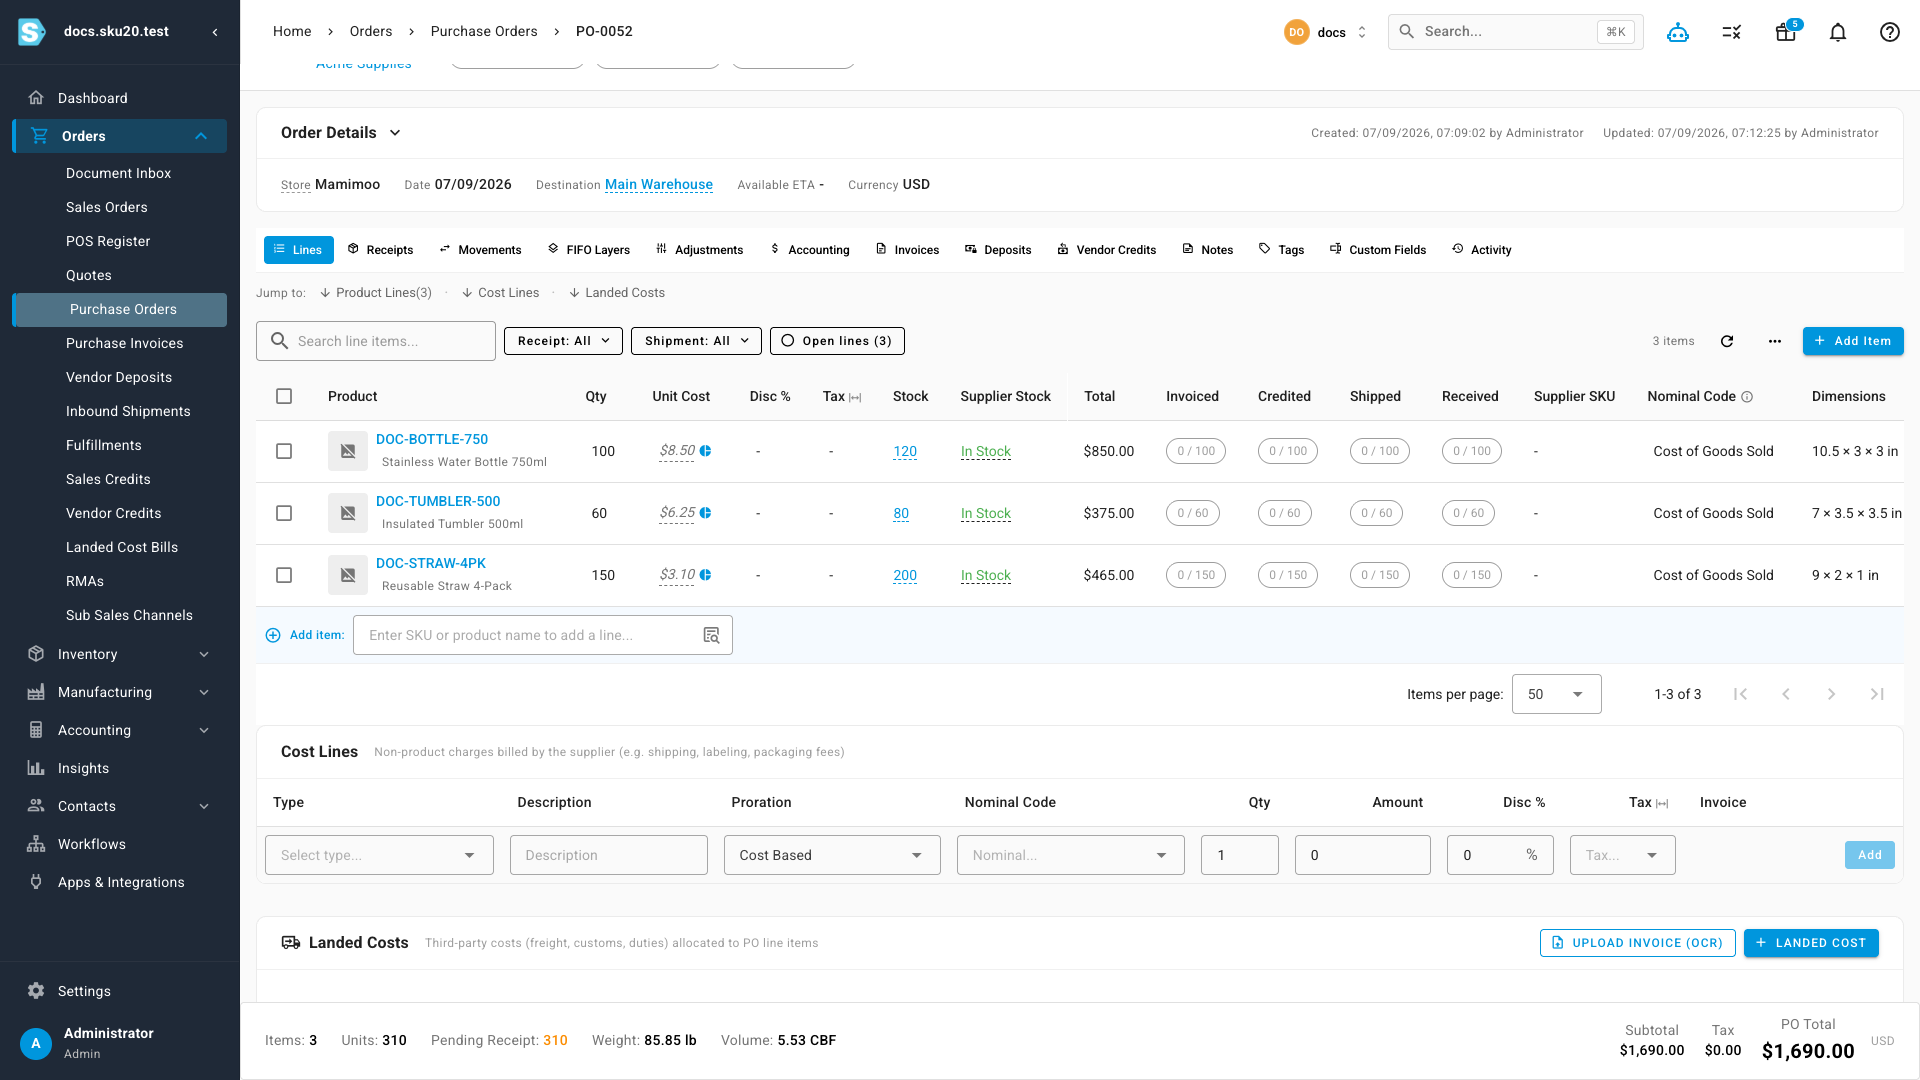
Task: Focus the Search line items field
Action: point(376,341)
